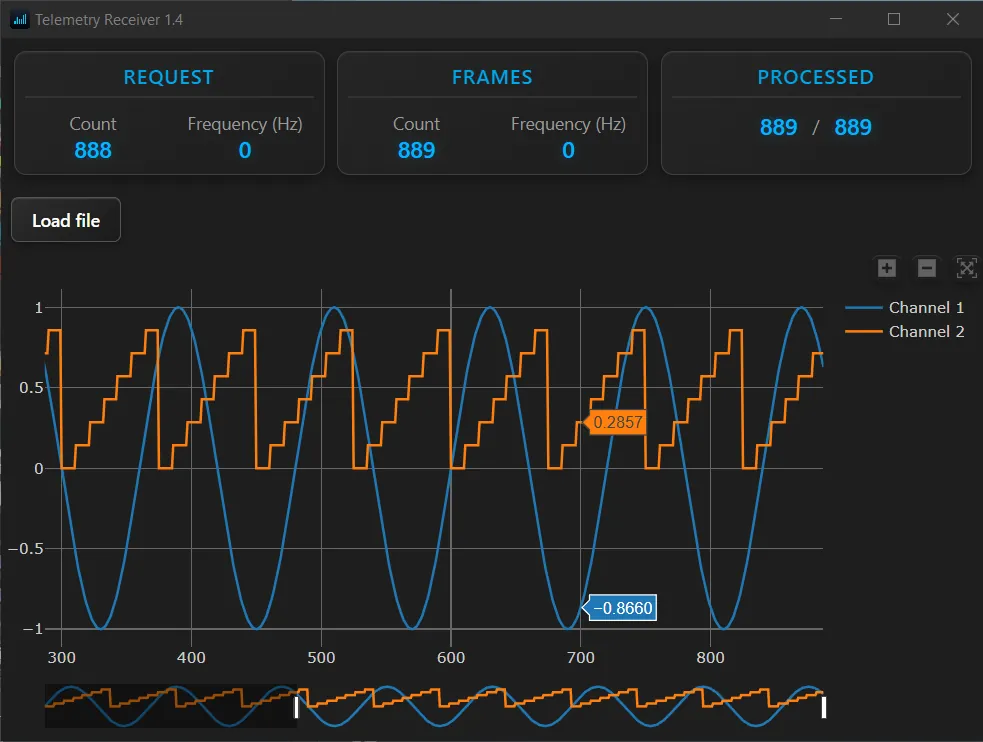Maximize the Telemetry Receiver window
Screen dimensions: 983x742
894,20
